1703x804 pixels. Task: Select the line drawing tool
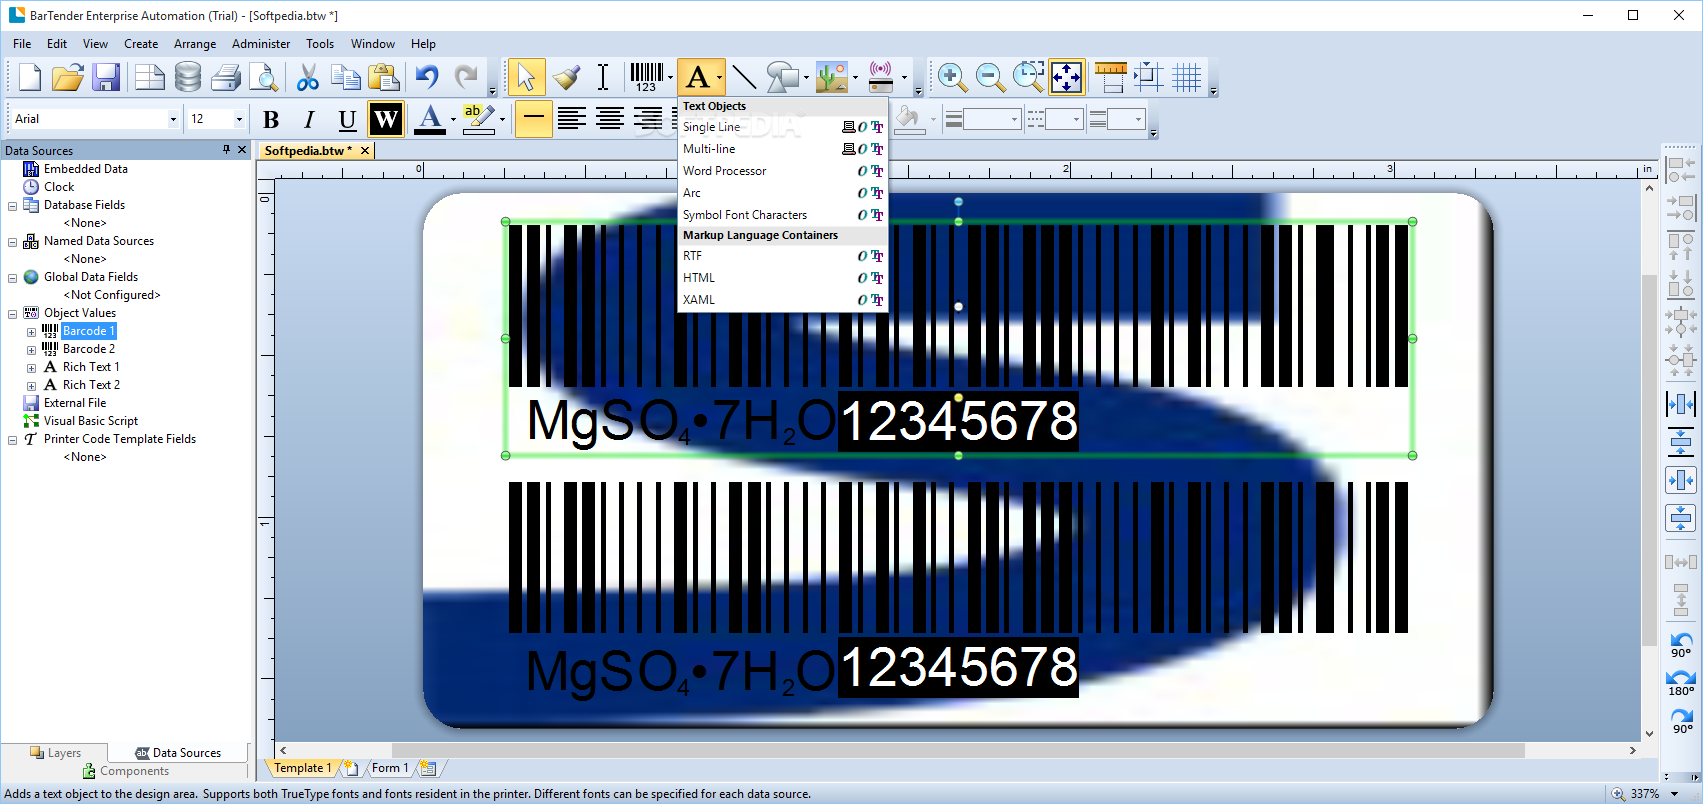(x=743, y=77)
